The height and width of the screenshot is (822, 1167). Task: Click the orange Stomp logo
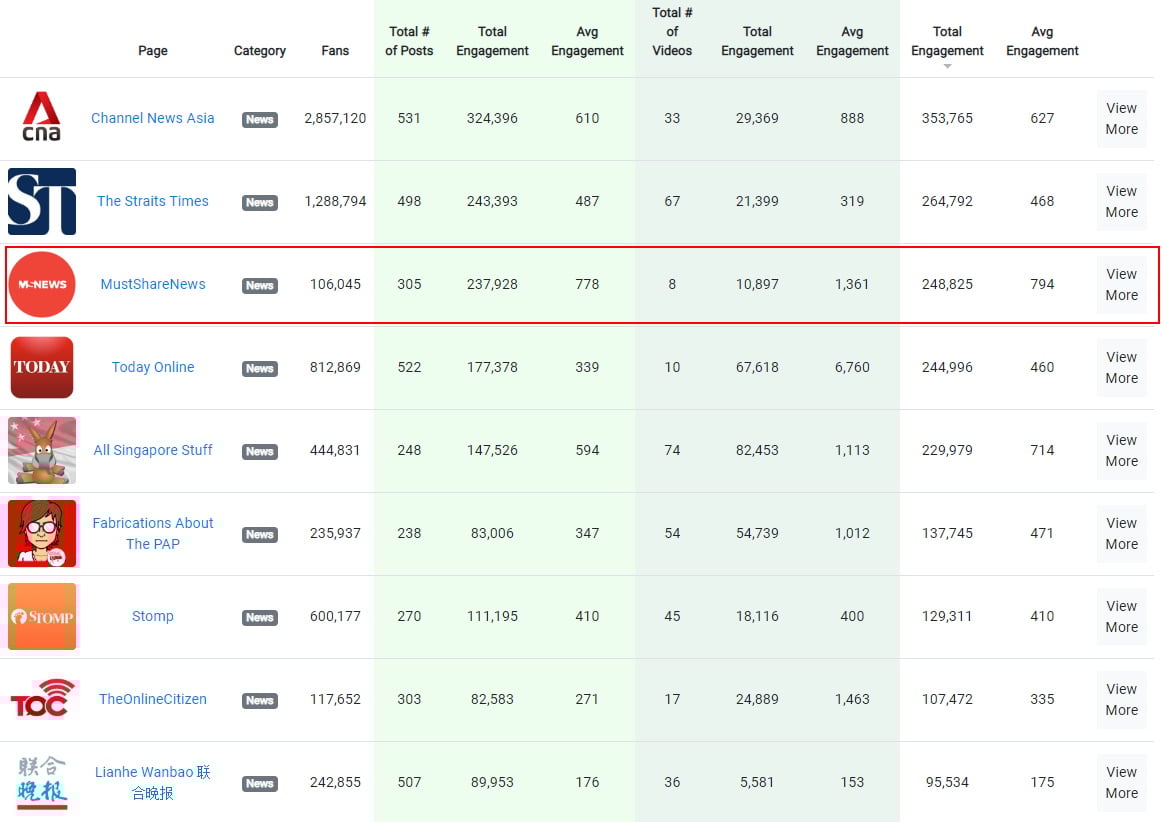42,616
